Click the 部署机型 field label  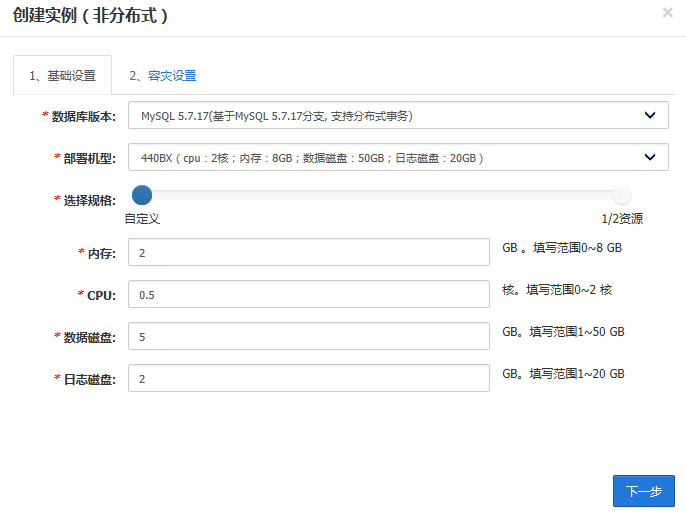(90, 159)
